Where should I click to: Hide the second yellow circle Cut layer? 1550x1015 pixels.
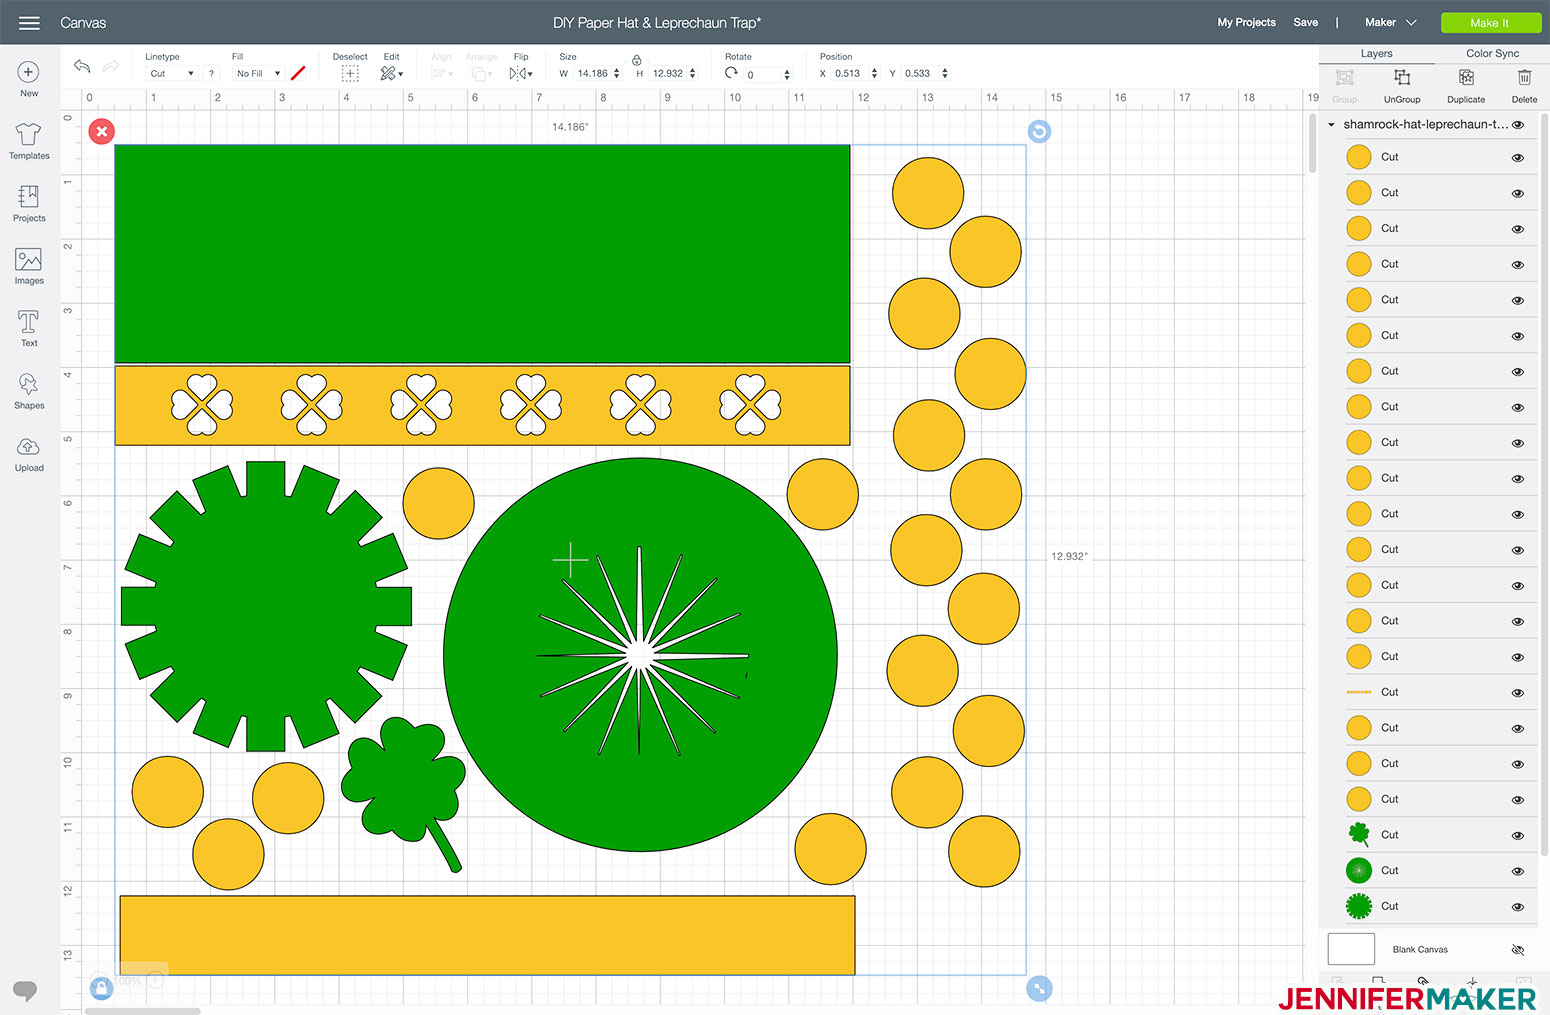click(1518, 194)
